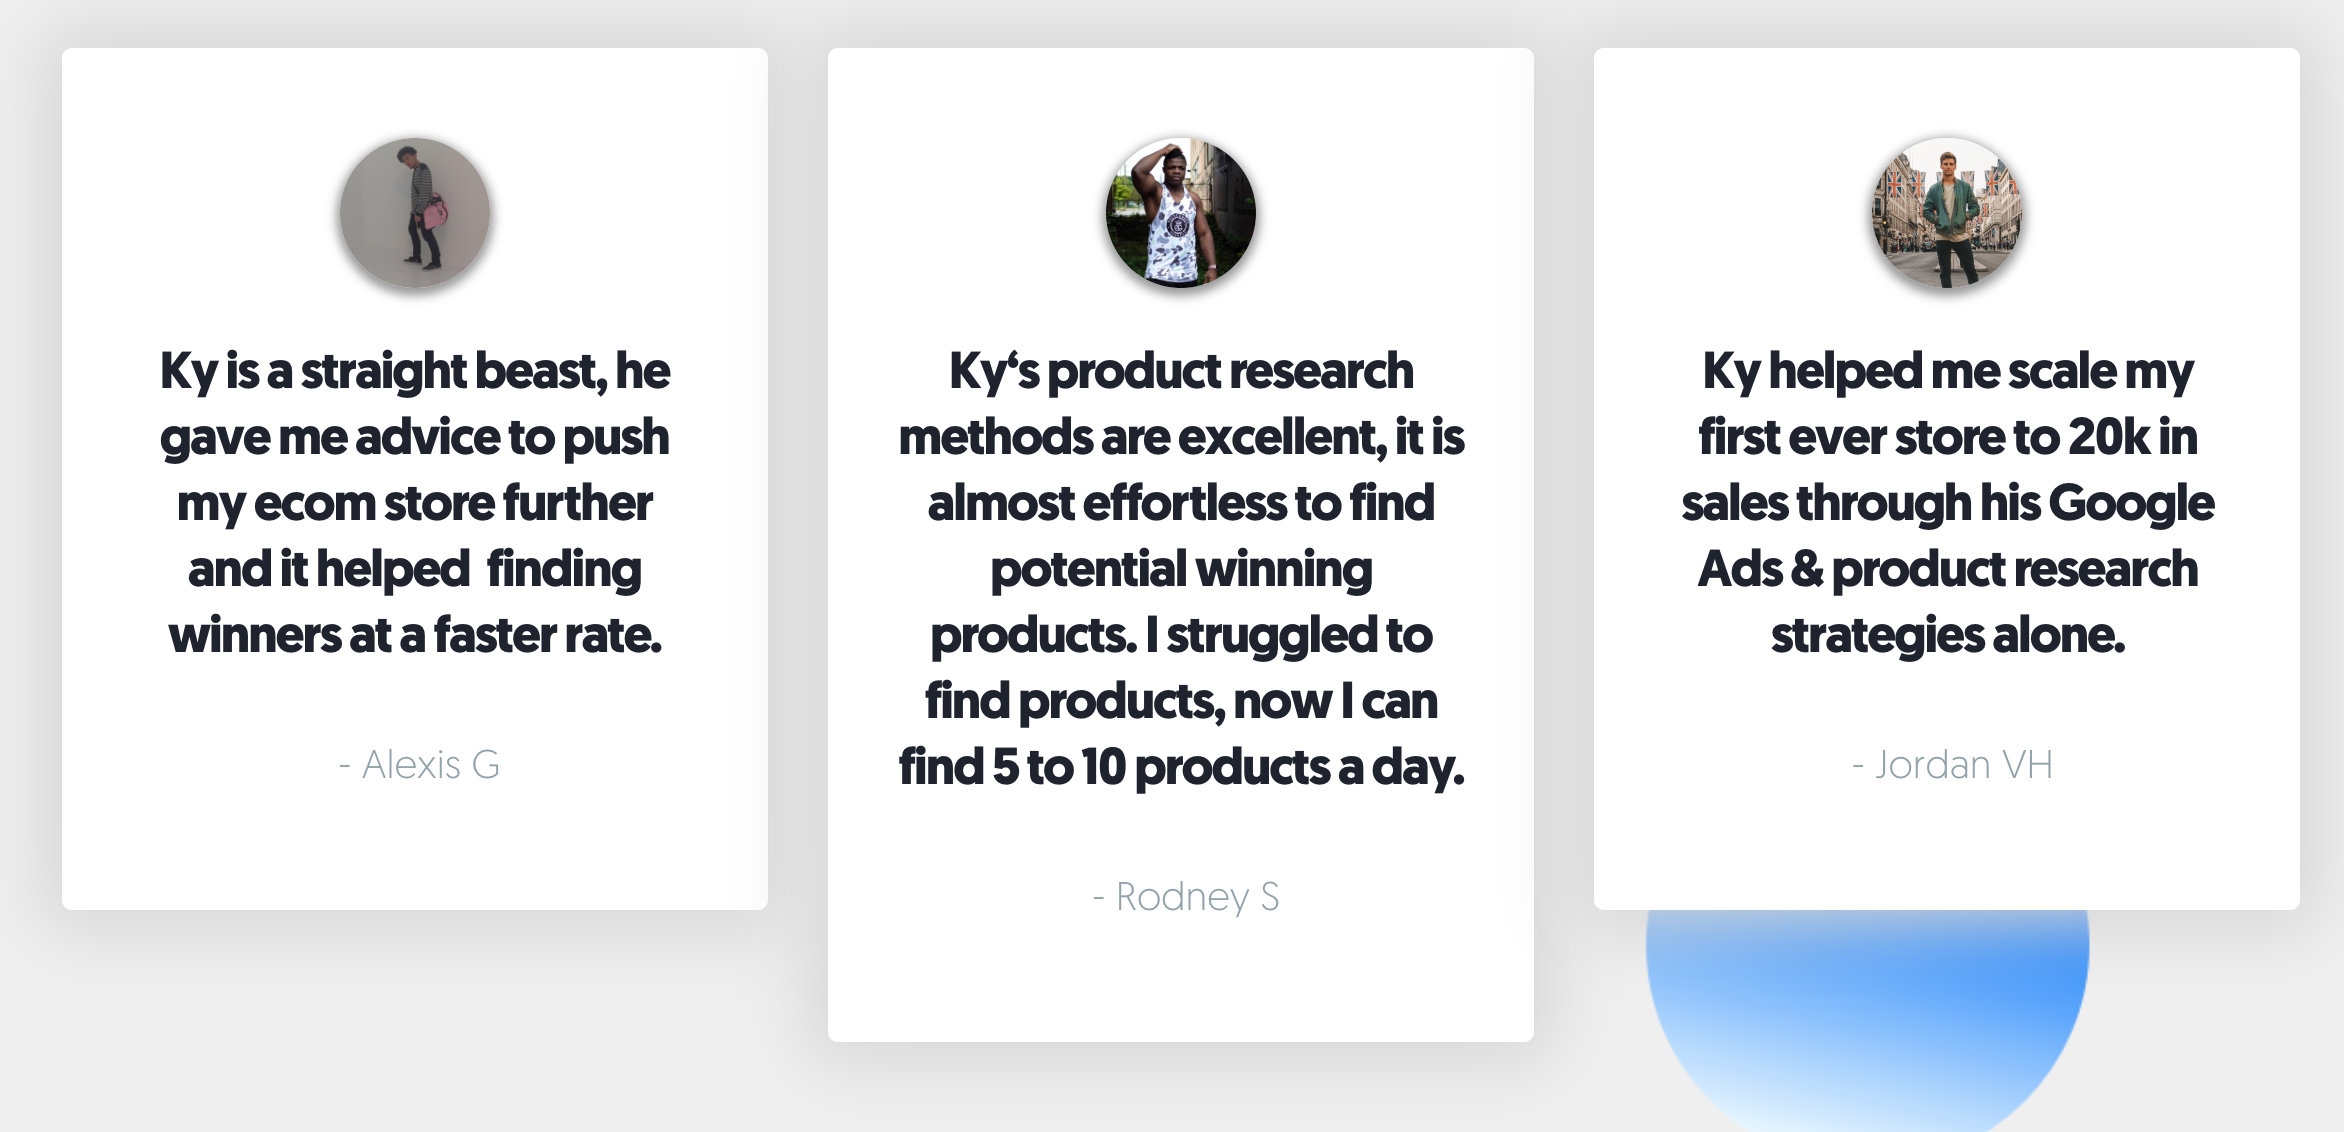Viewport: 2344px width, 1132px height.
Task: Click the '- Jordan VH' author name
Action: point(1952,765)
